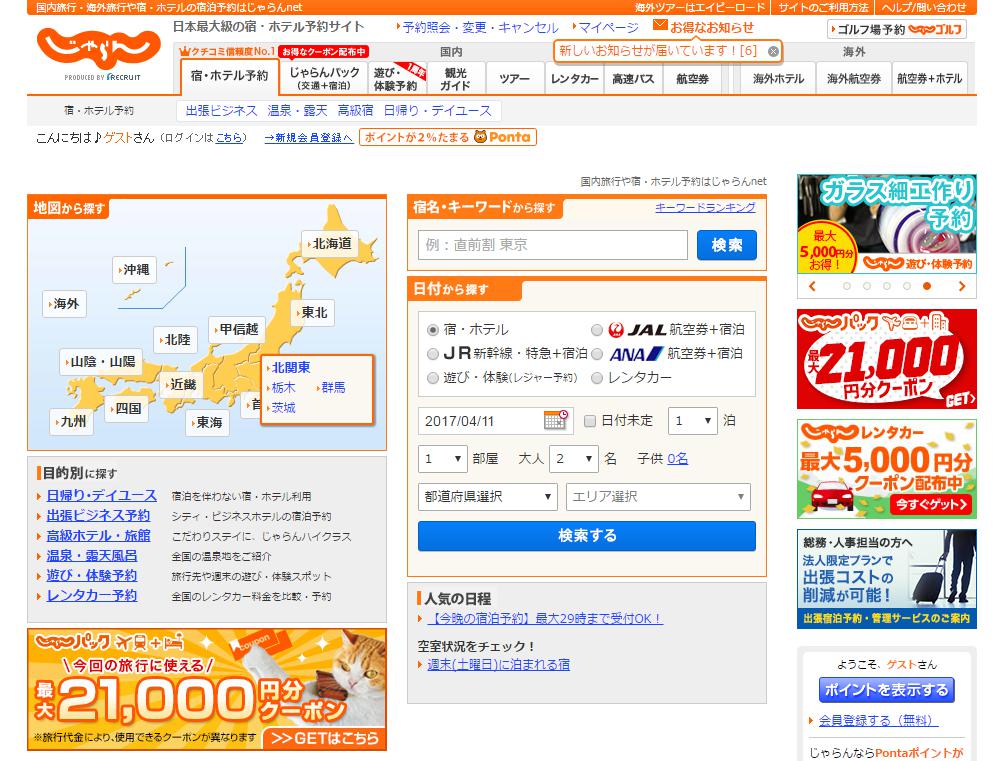The height and width of the screenshot is (761, 996).
Task: Choose 茨城 in 北関東 popup
Action: (x=283, y=408)
